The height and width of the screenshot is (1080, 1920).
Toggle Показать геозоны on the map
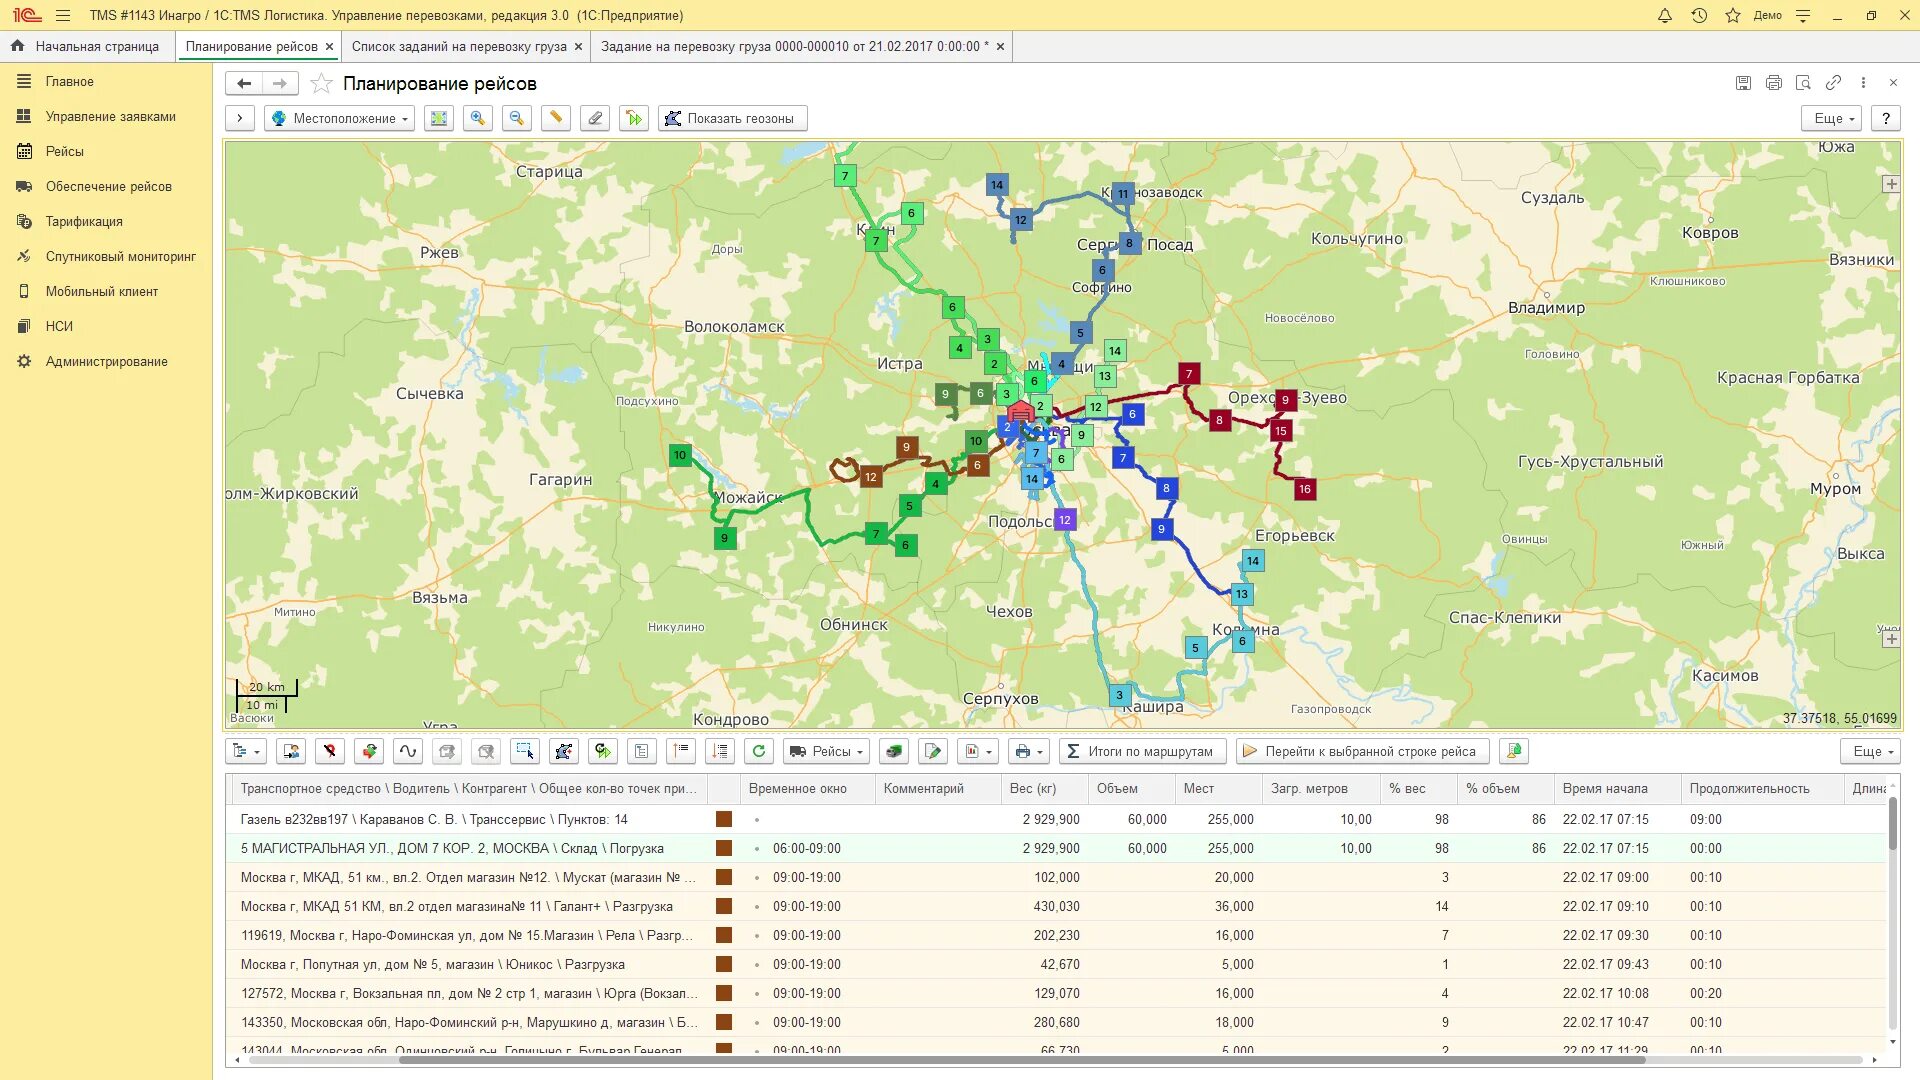pyautogui.click(x=732, y=118)
